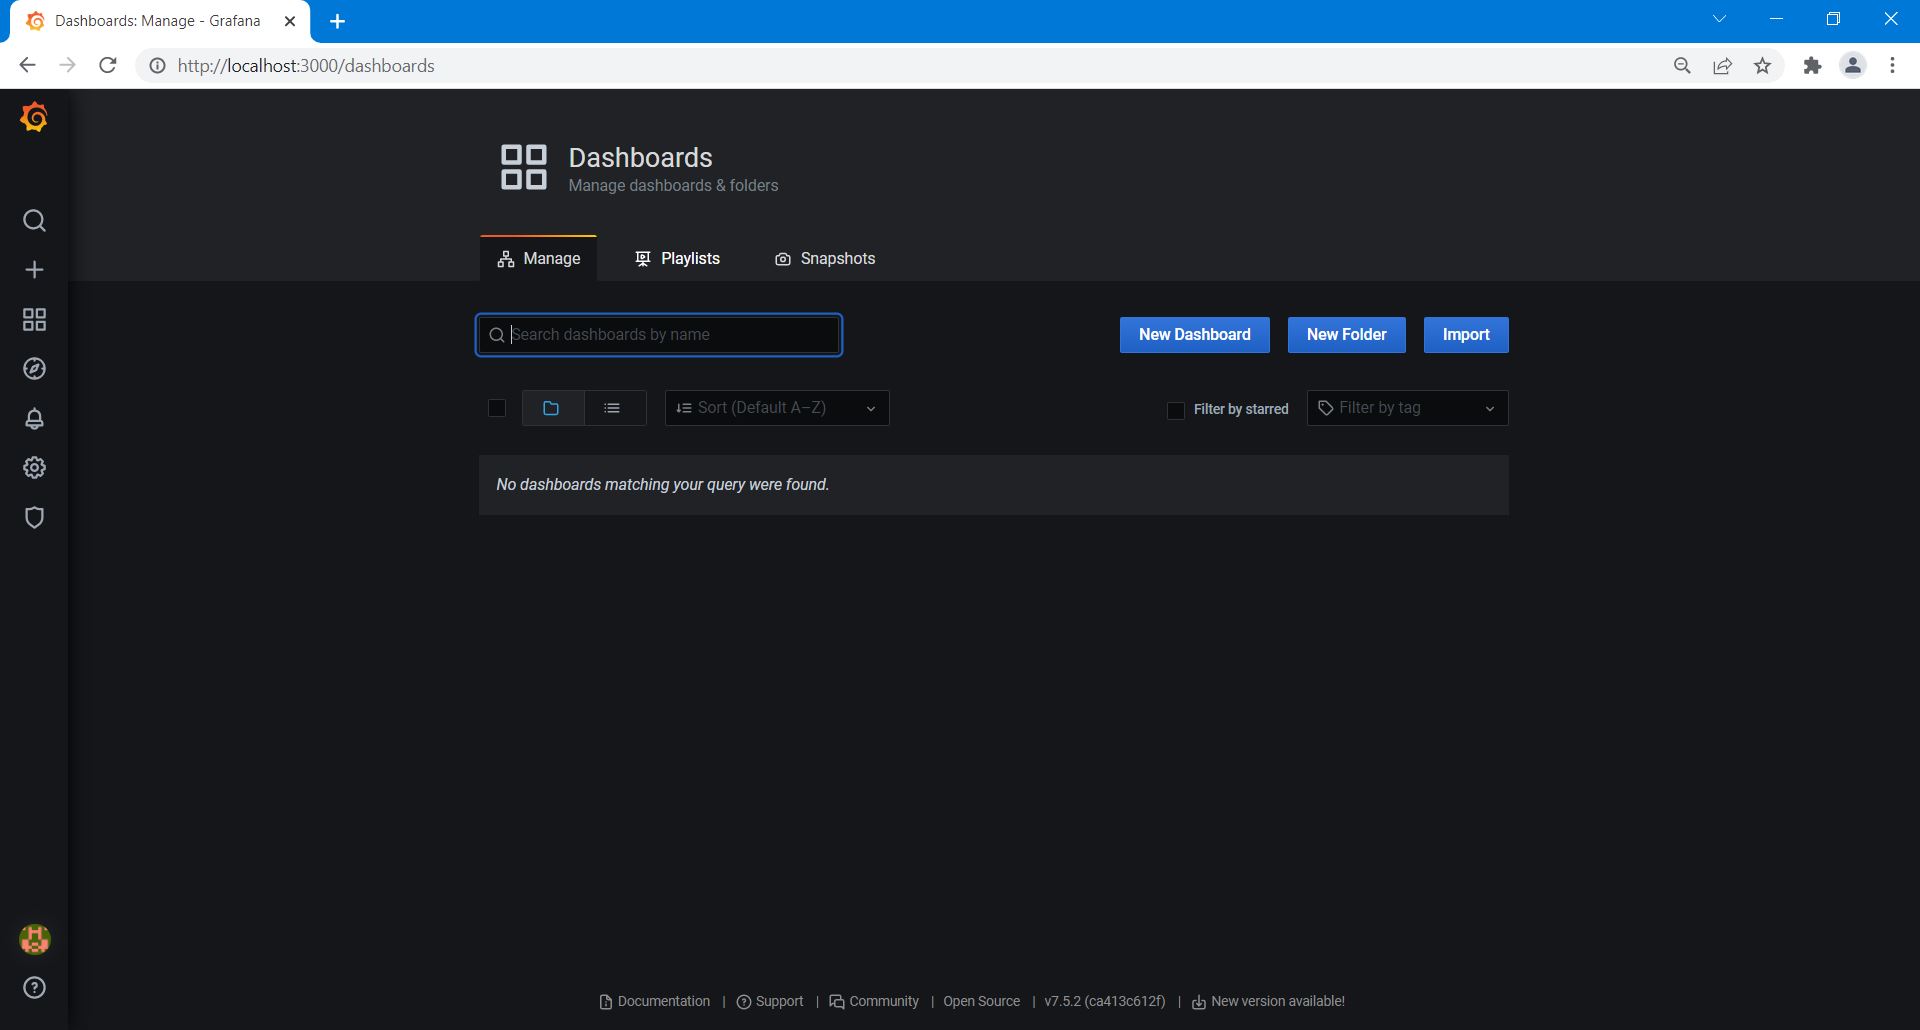Tick the select-all dashboards checkbox
Viewport: 1920px width, 1030px height.
click(497, 408)
